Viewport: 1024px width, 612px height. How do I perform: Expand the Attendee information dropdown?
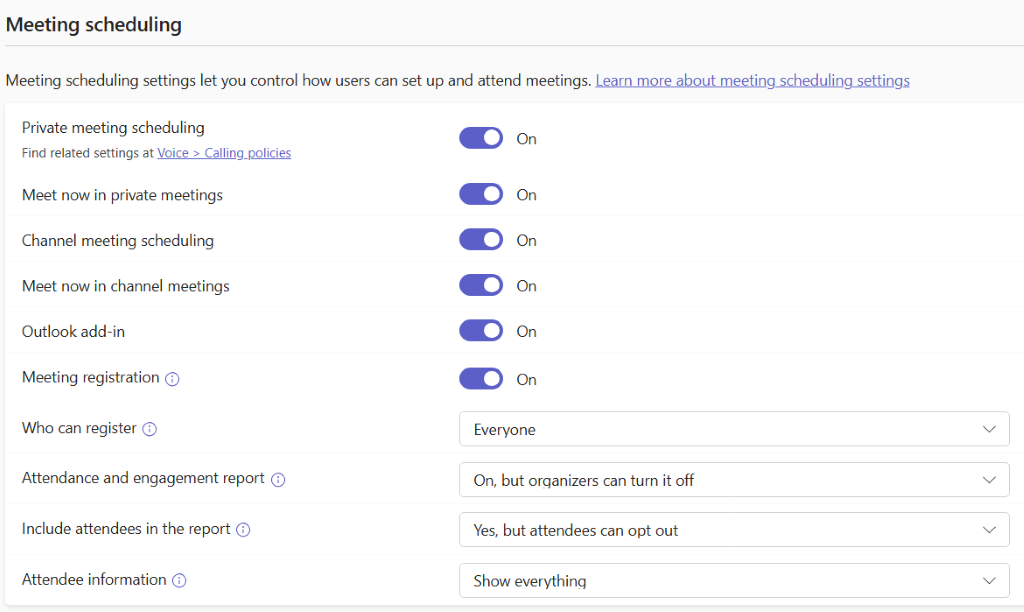(x=733, y=581)
